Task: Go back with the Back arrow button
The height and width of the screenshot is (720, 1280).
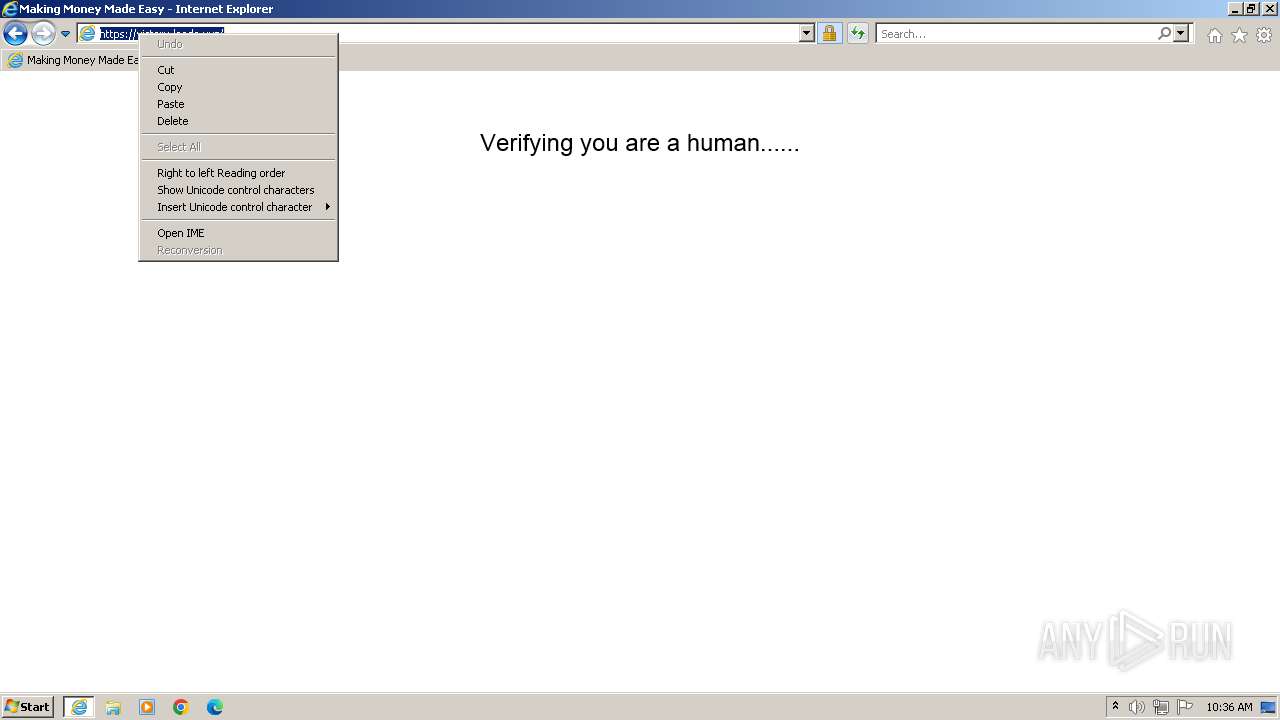Action: tap(15, 34)
